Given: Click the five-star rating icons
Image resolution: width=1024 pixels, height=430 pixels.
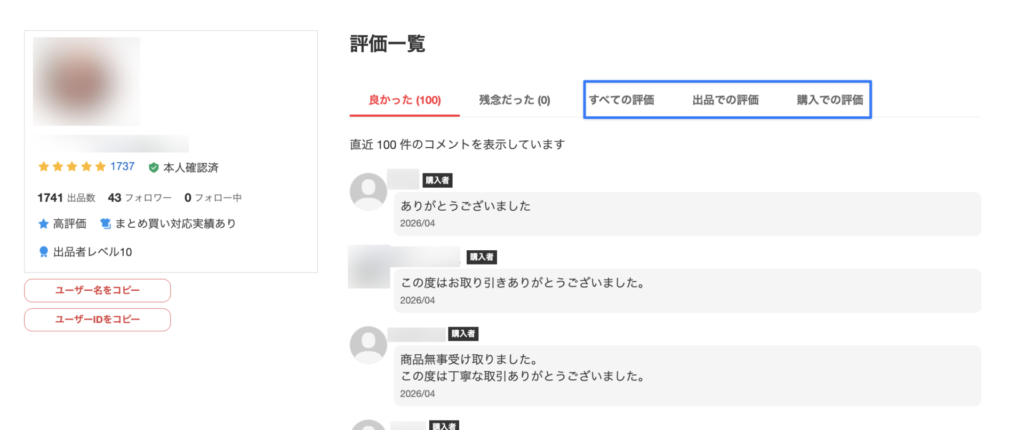Looking at the screenshot, I should [71, 167].
